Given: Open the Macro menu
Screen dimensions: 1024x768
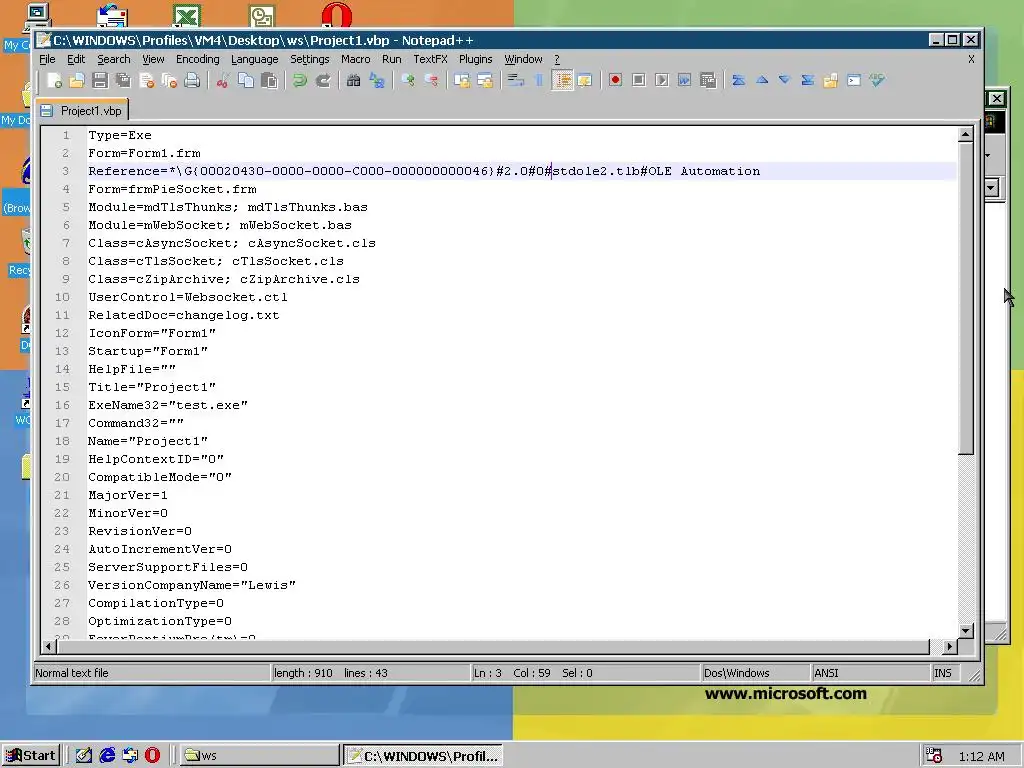Looking at the screenshot, I should point(355,59).
